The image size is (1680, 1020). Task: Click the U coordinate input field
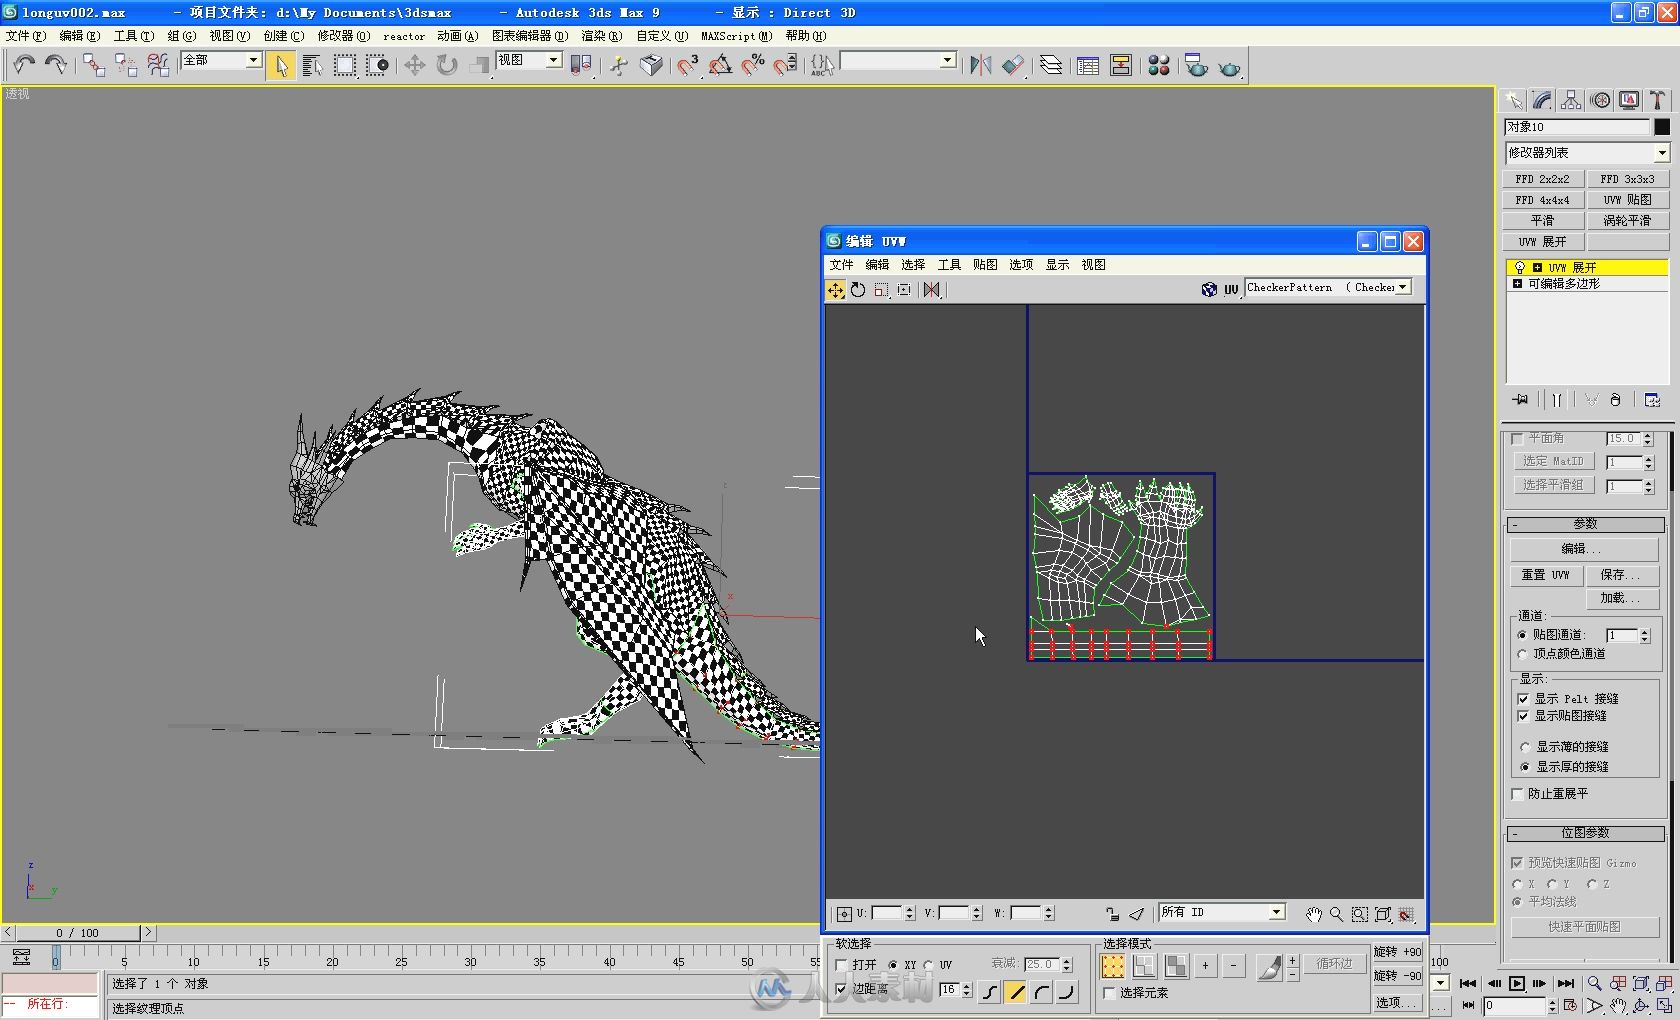[x=887, y=913]
